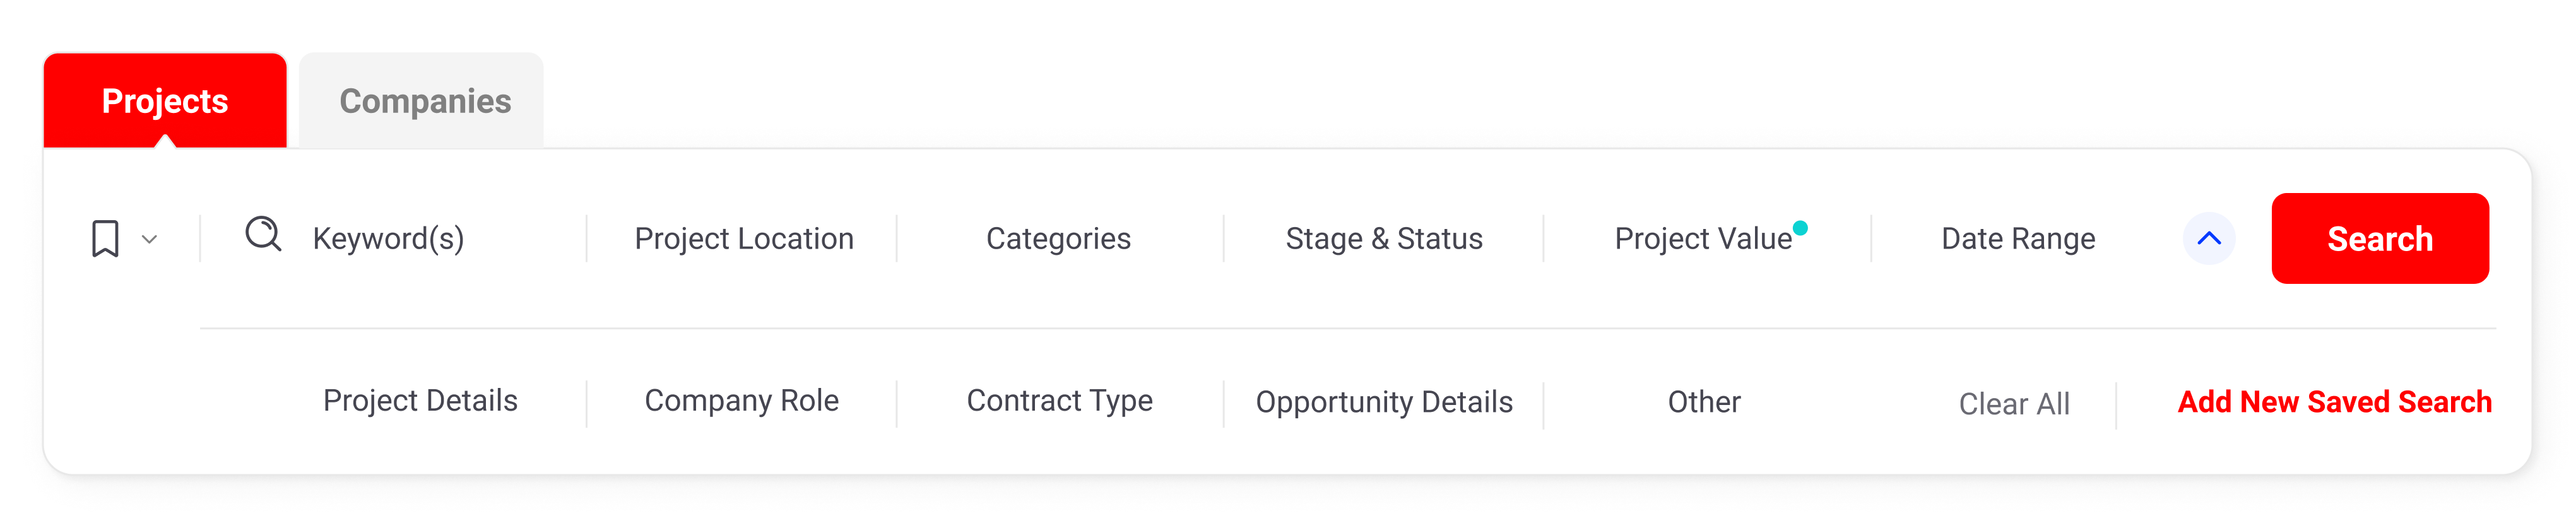Open the Project Value filter
The image size is (2576, 528).
(x=1702, y=239)
